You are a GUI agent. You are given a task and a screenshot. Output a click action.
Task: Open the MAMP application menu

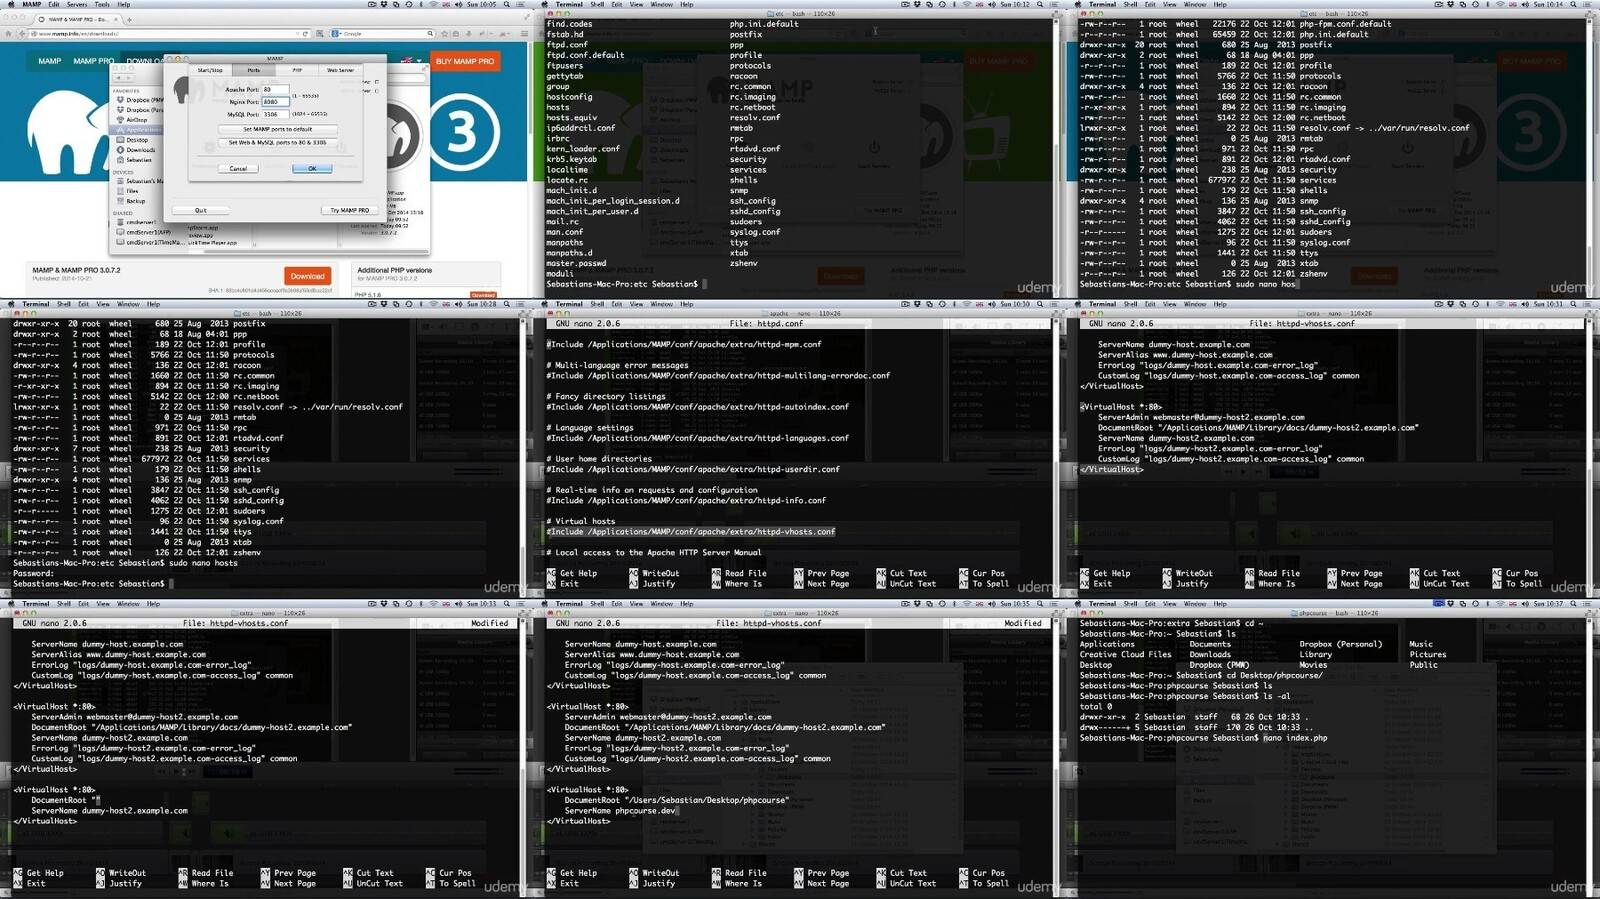[x=32, y=4]
